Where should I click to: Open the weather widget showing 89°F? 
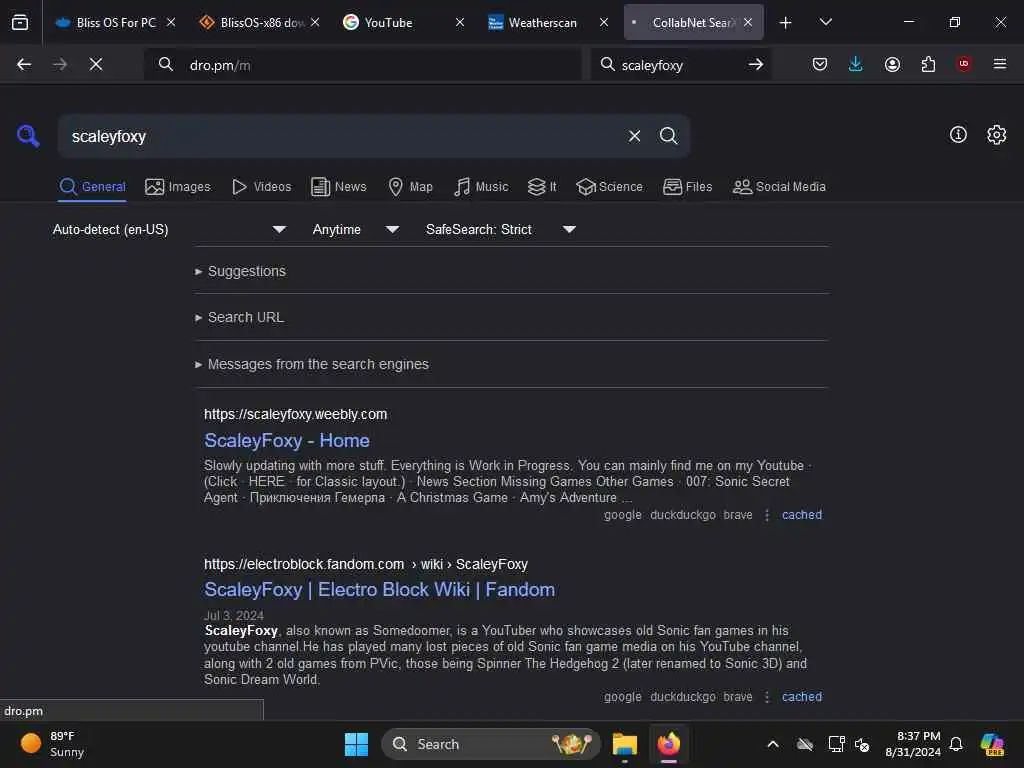click(53, 744)
